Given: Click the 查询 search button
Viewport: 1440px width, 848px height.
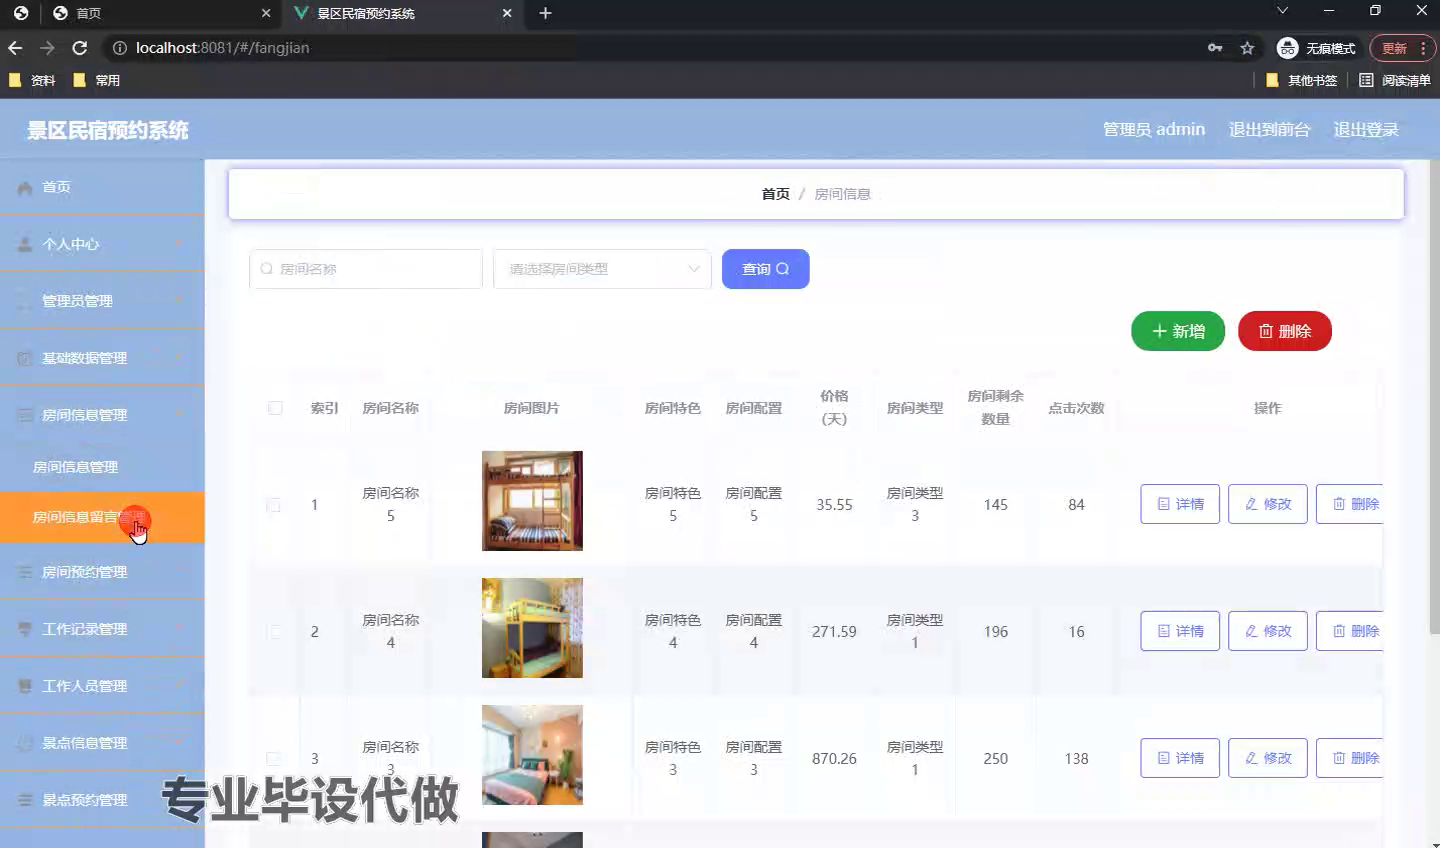Looking at the screenshot, I should [x=766, y=269].
